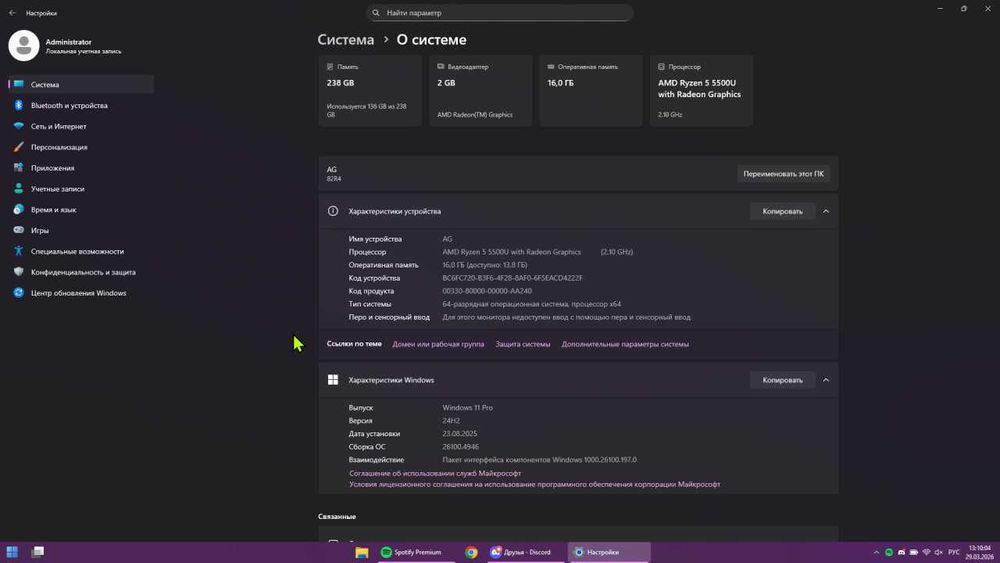Click the magnifier icon in the search box
Screen dimensions: 1000x563
tap(376, 13)
